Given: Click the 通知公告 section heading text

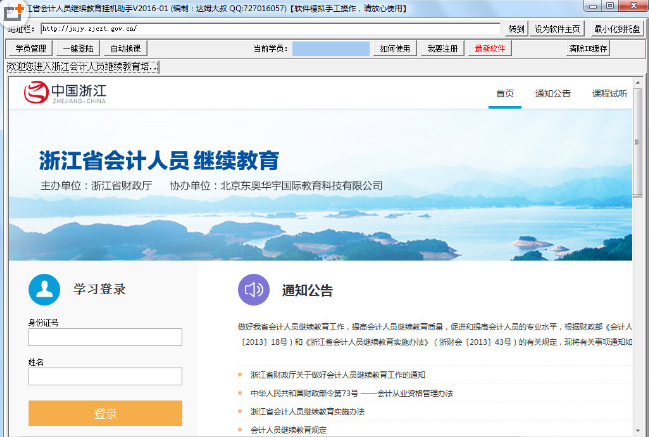Looking at the screenshot, I should pos(308,290).
